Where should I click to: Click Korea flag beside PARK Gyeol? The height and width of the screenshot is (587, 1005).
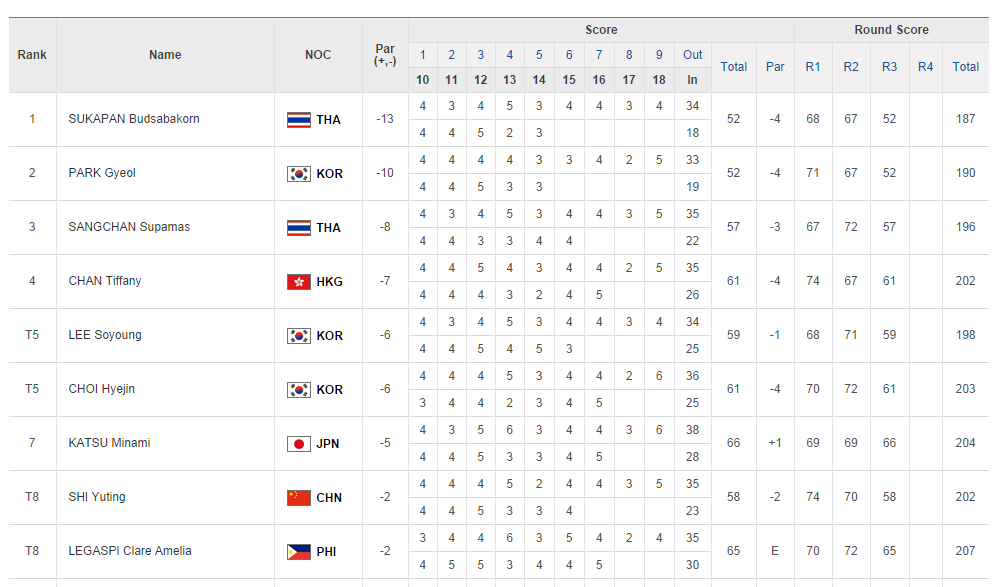pos(299,174)
